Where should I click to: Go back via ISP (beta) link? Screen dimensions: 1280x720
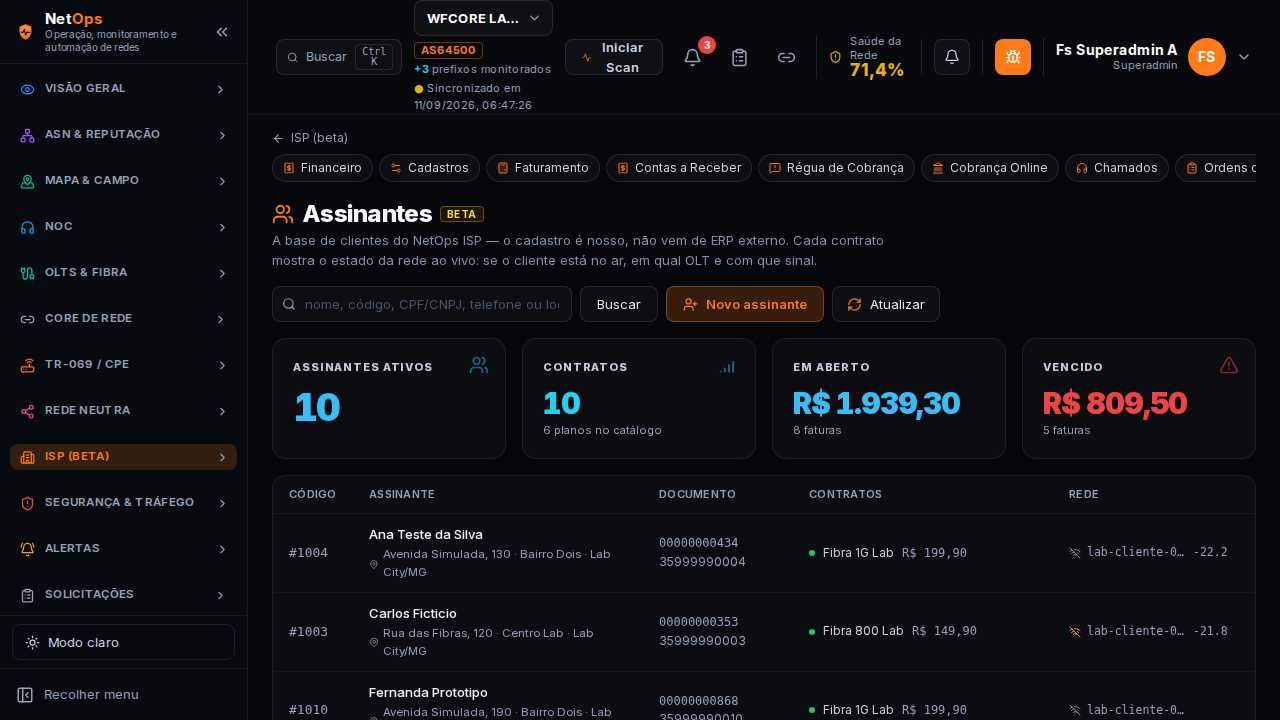coord(310,138)
